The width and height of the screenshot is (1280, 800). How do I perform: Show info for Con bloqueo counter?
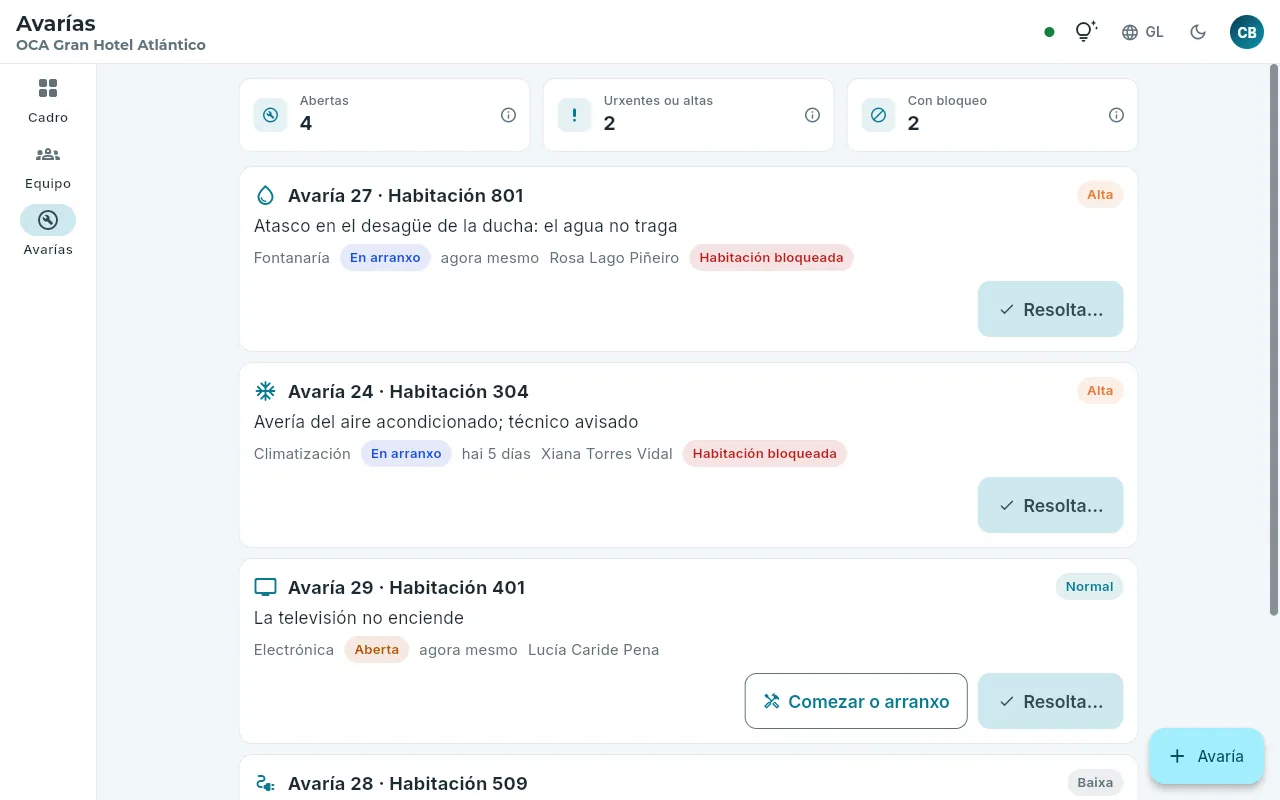(1116, 115)
